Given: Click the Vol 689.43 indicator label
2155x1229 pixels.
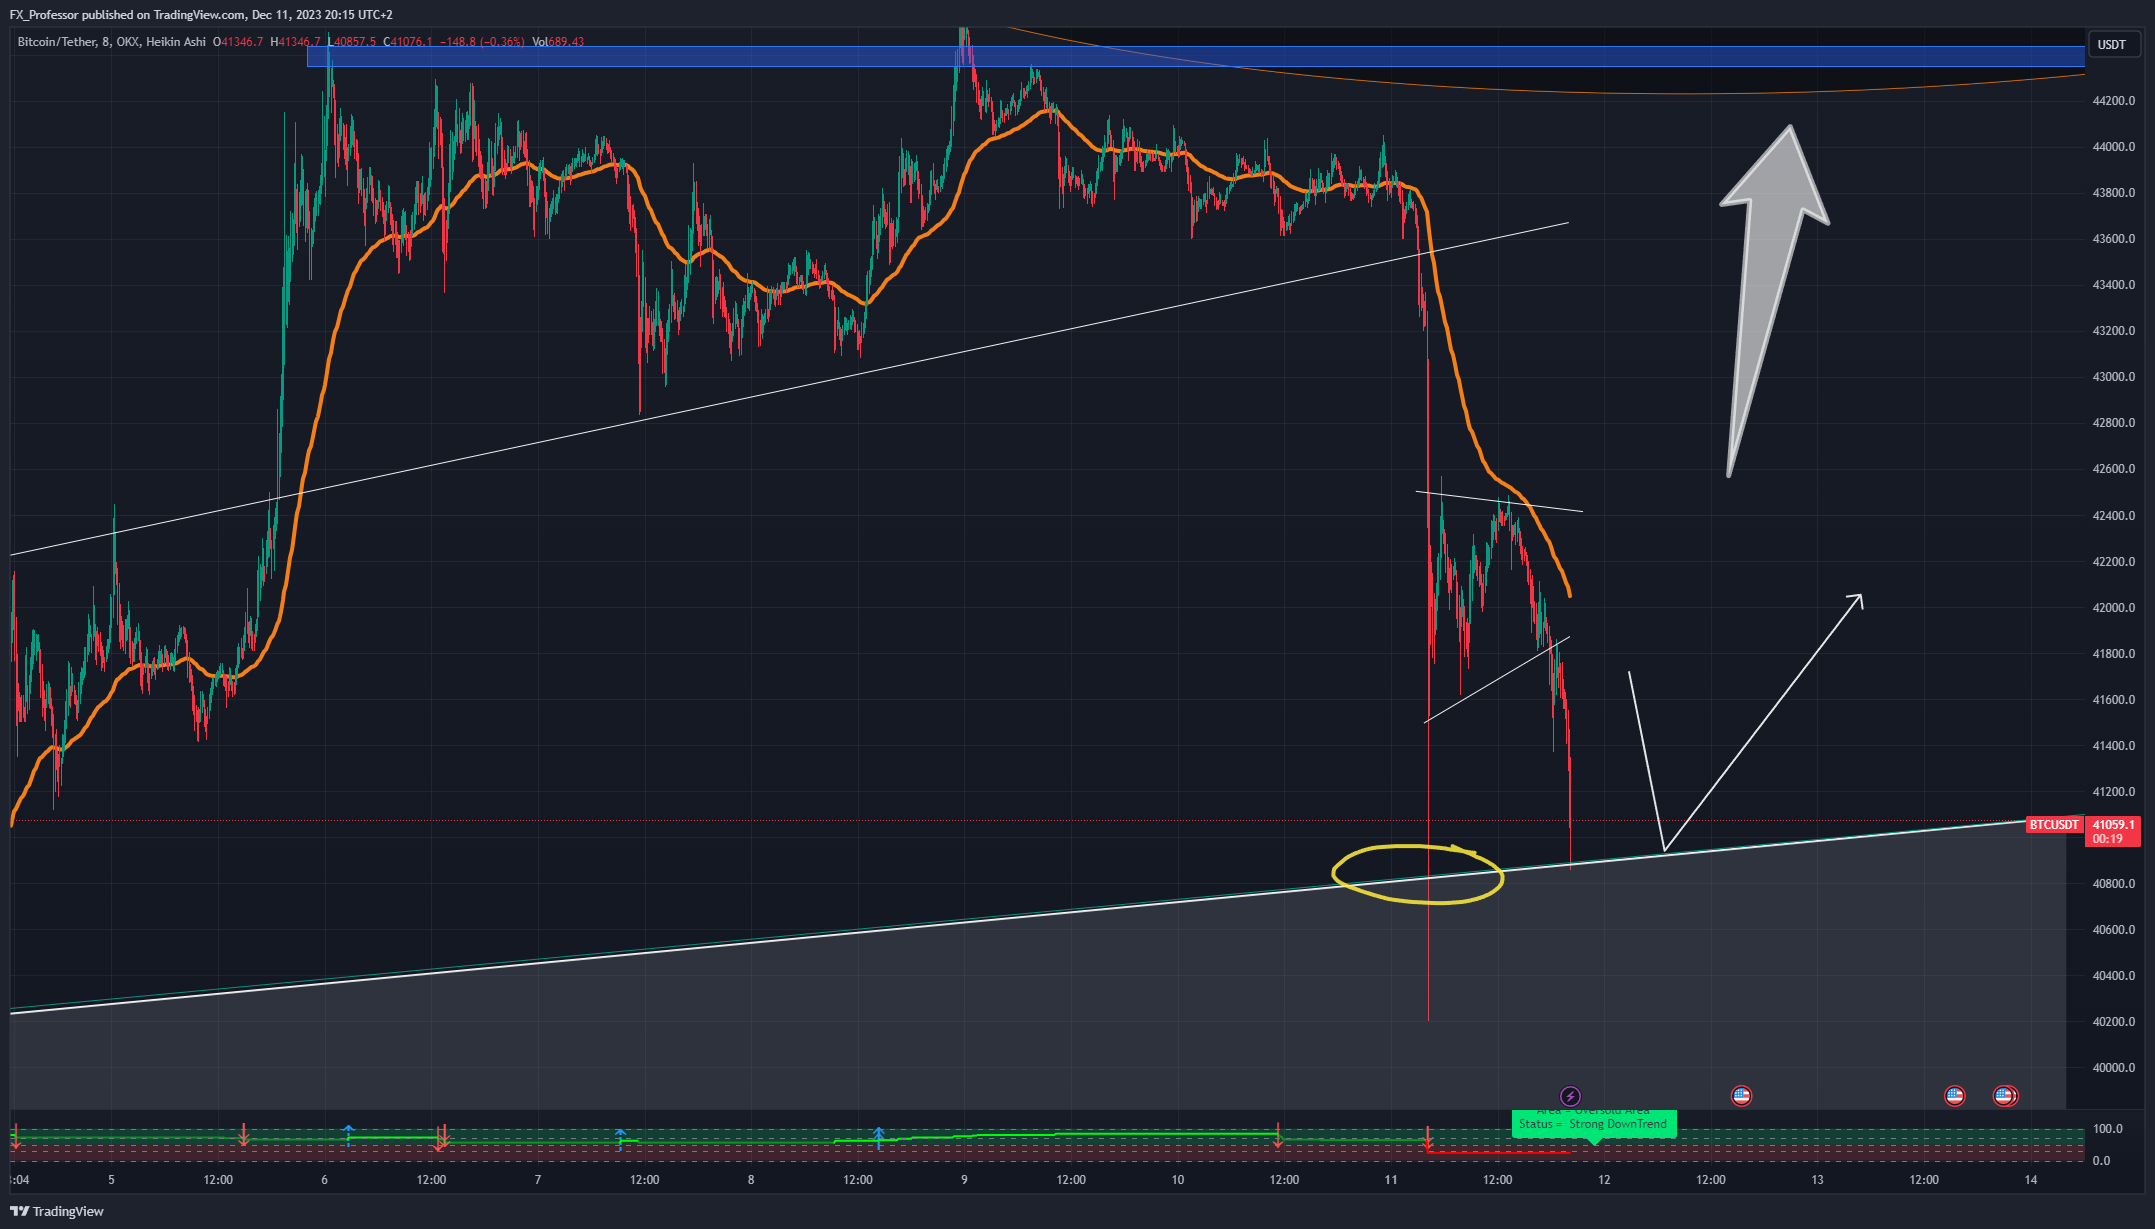Looking at the screenshot, I should 558,42.
